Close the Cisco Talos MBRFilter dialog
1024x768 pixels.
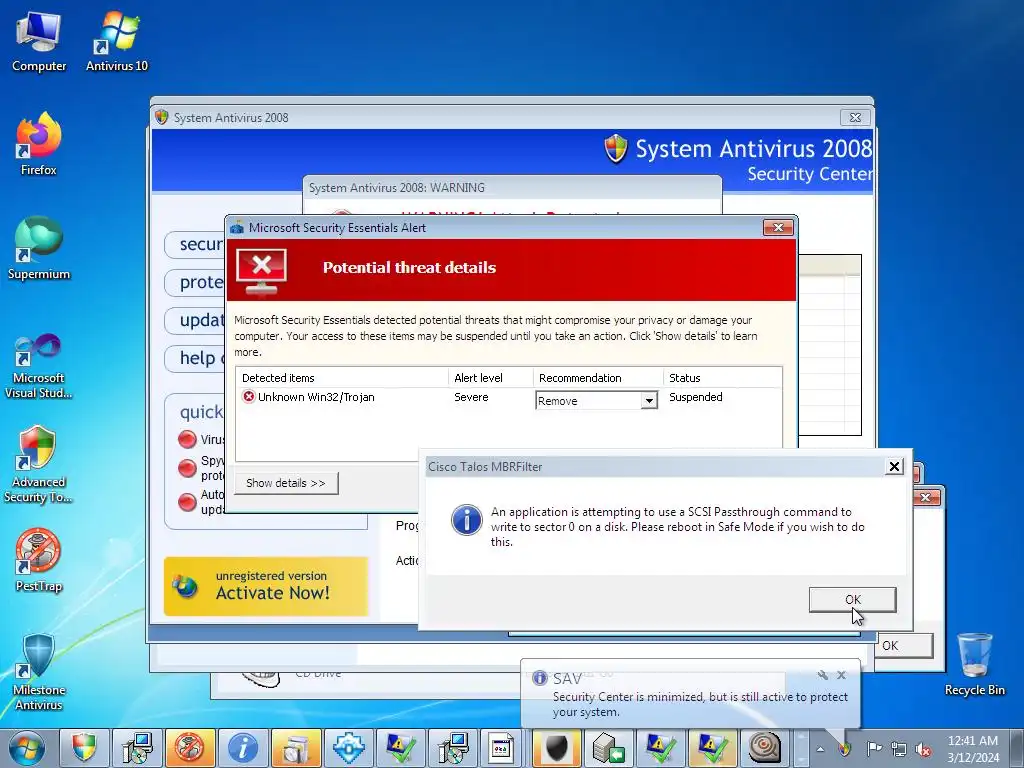coord(894,466)
